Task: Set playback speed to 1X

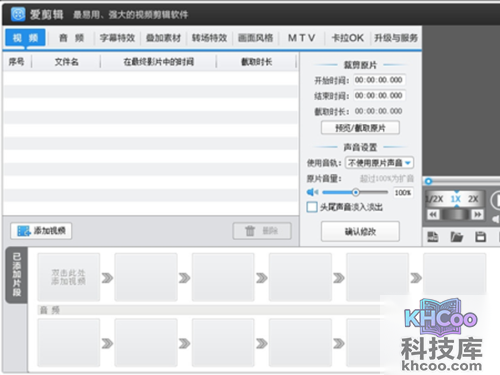Action: (x=456, y=199)
